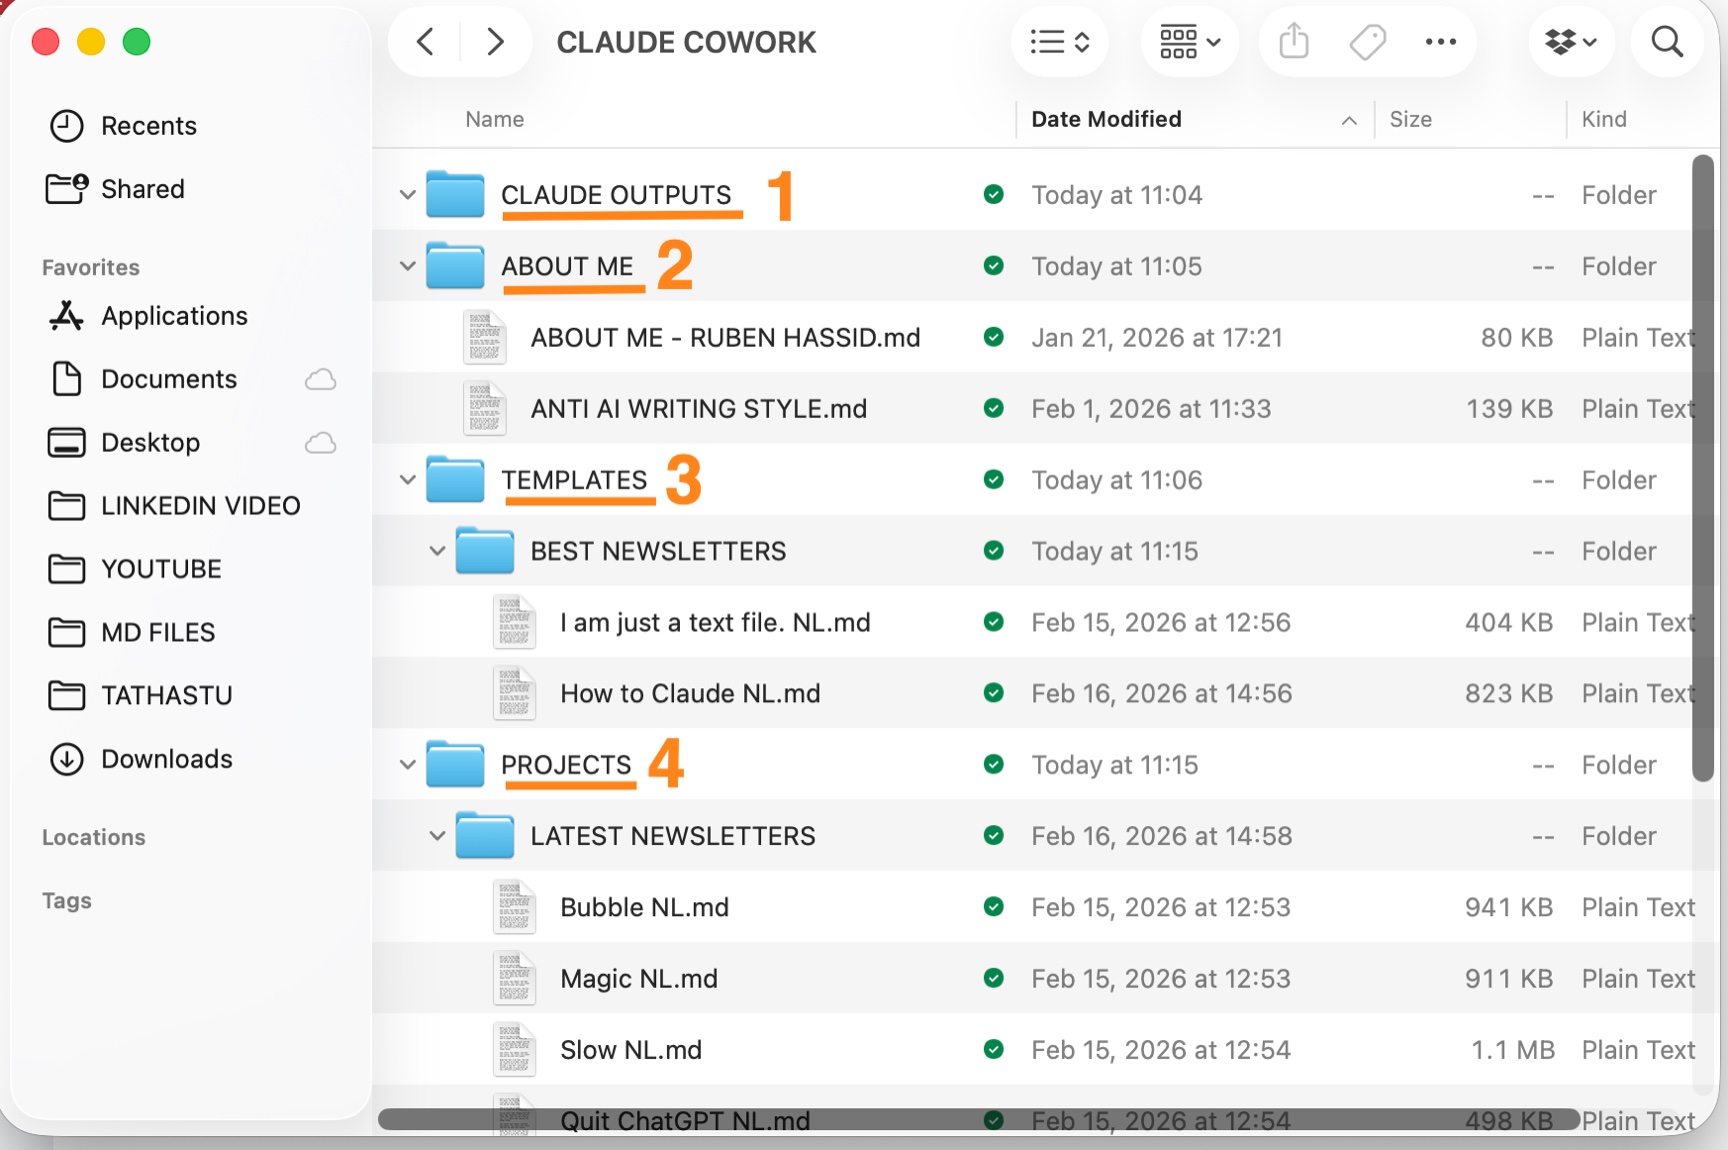The height and width of the screenshot is (1150, 1728).
Task: Open the Dropbox toolbar menu
Action: (1571, 42)
